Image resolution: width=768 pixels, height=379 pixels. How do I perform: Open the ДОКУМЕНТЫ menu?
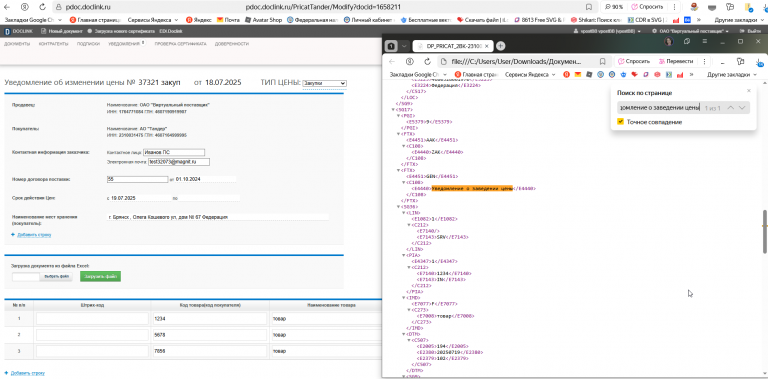pos(17,44)
